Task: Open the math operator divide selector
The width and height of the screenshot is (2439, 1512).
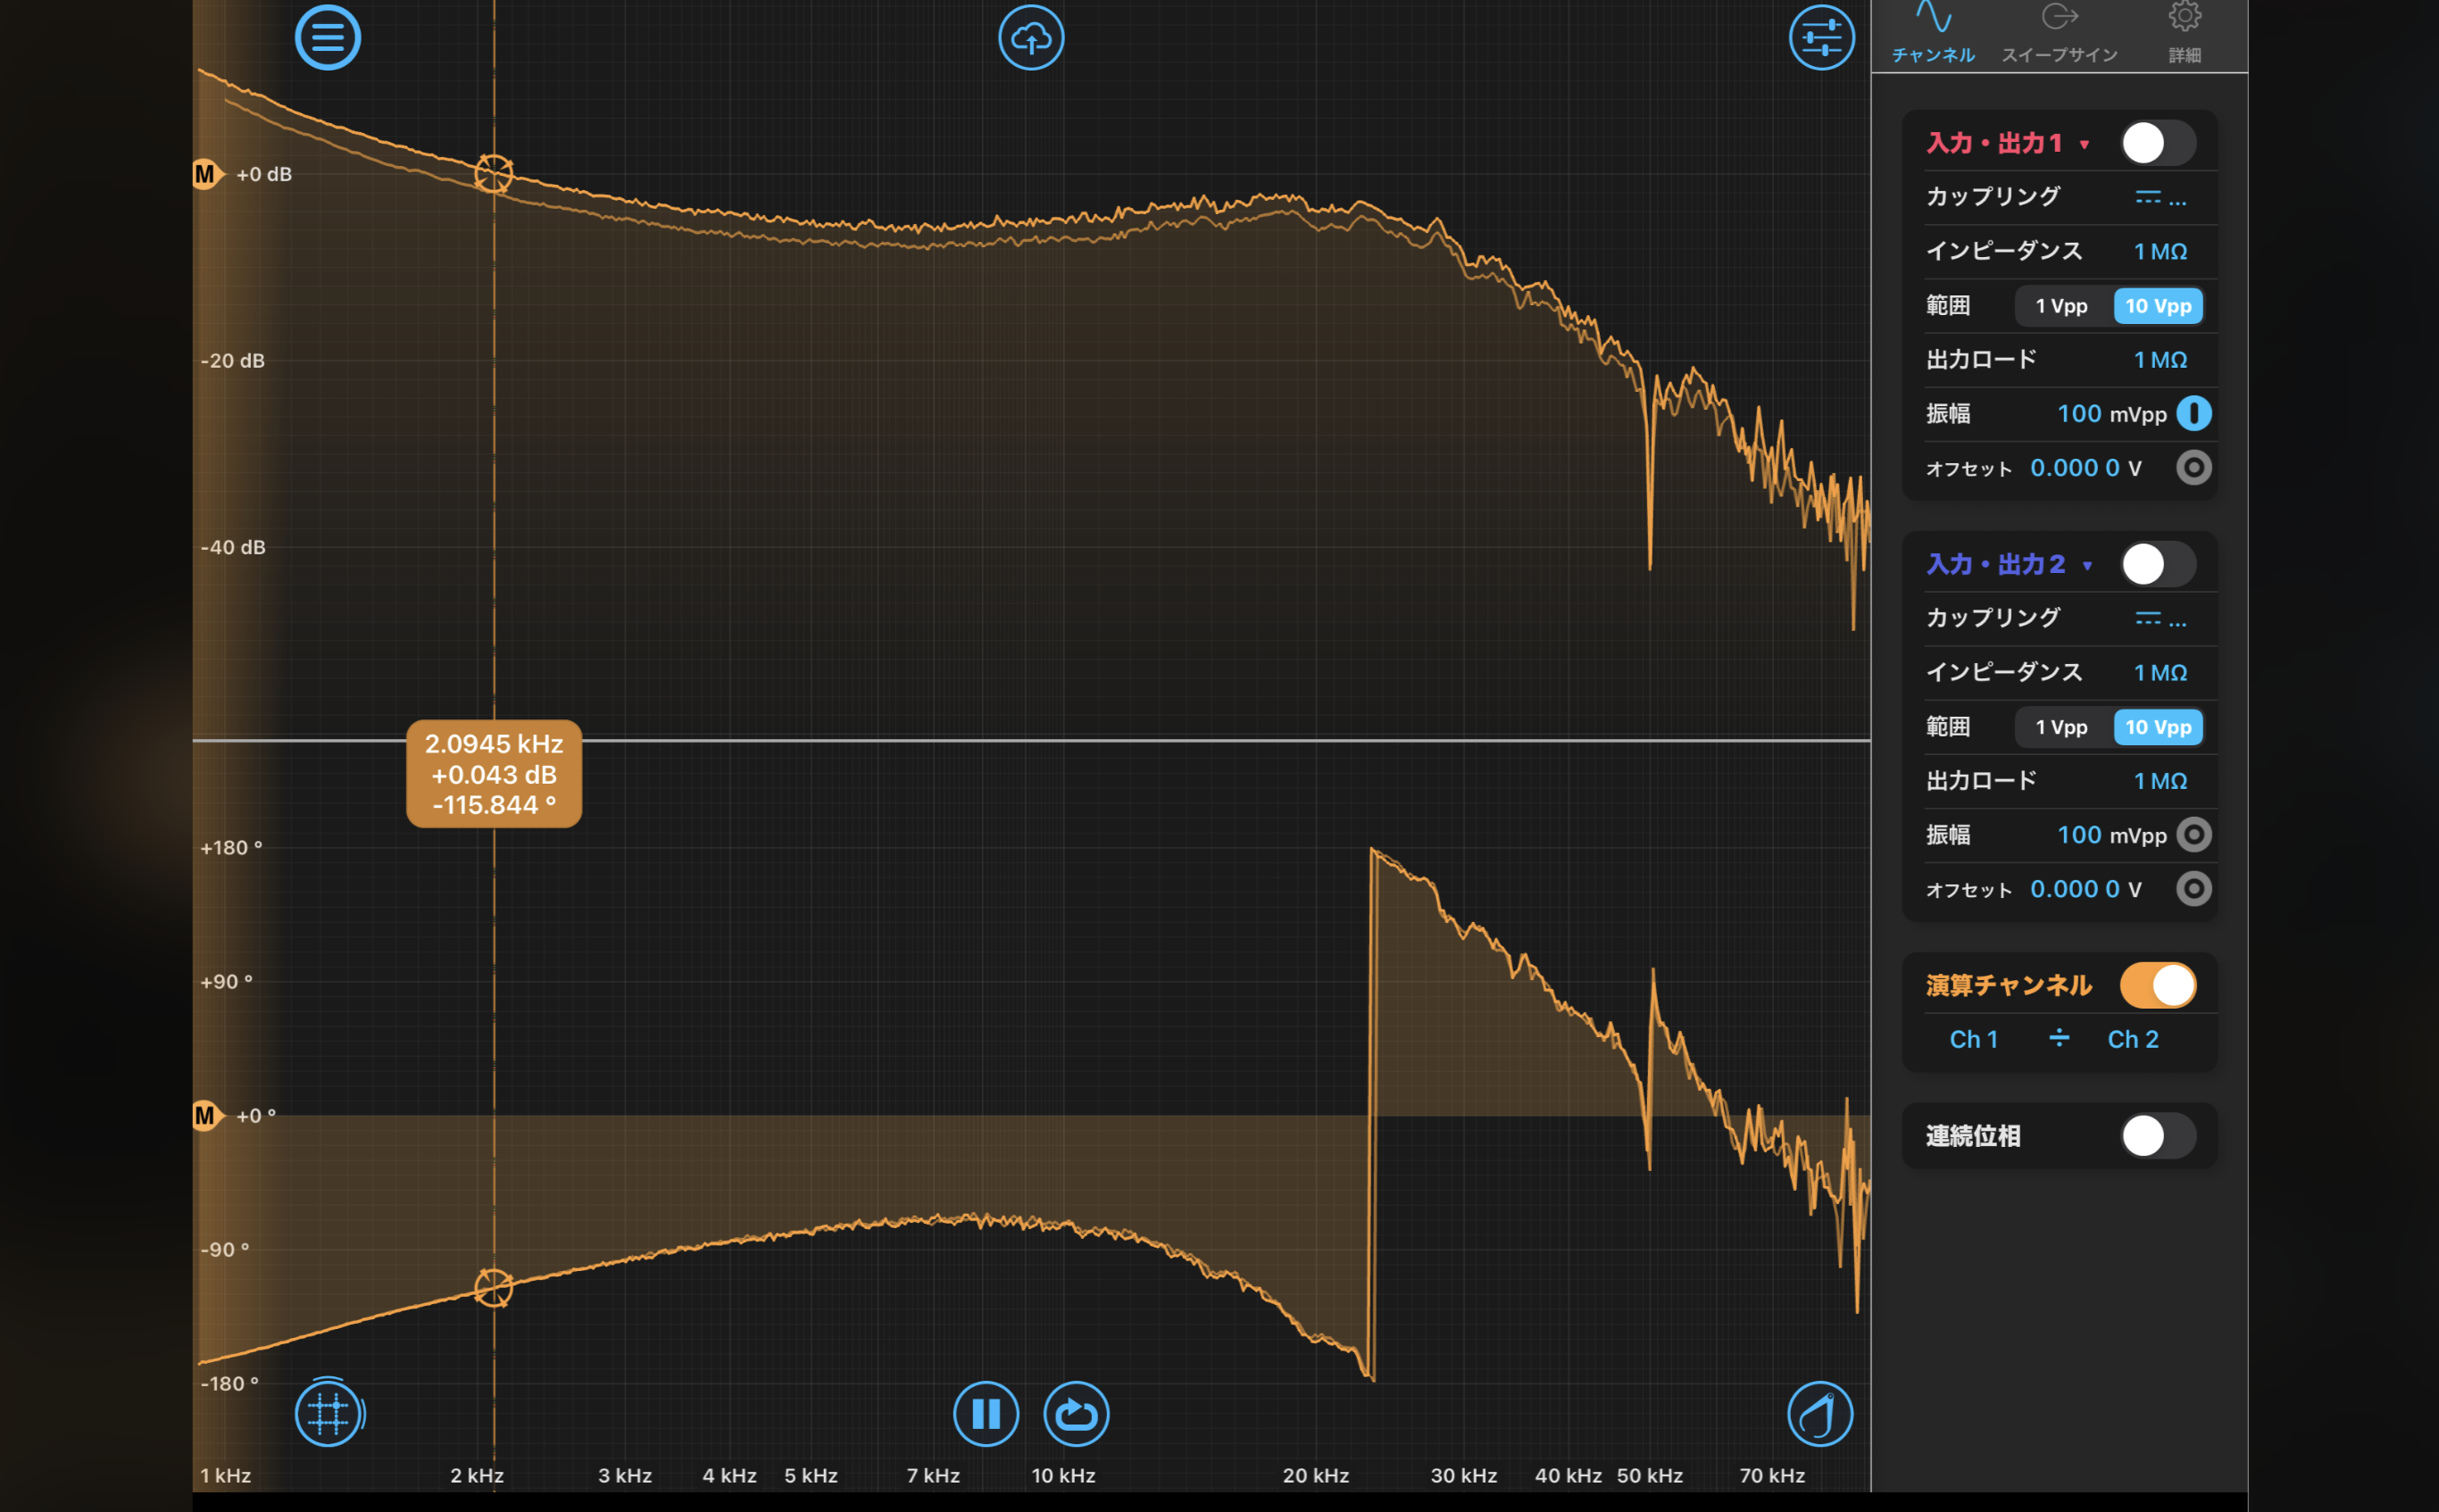Action: [2058, 1039]
